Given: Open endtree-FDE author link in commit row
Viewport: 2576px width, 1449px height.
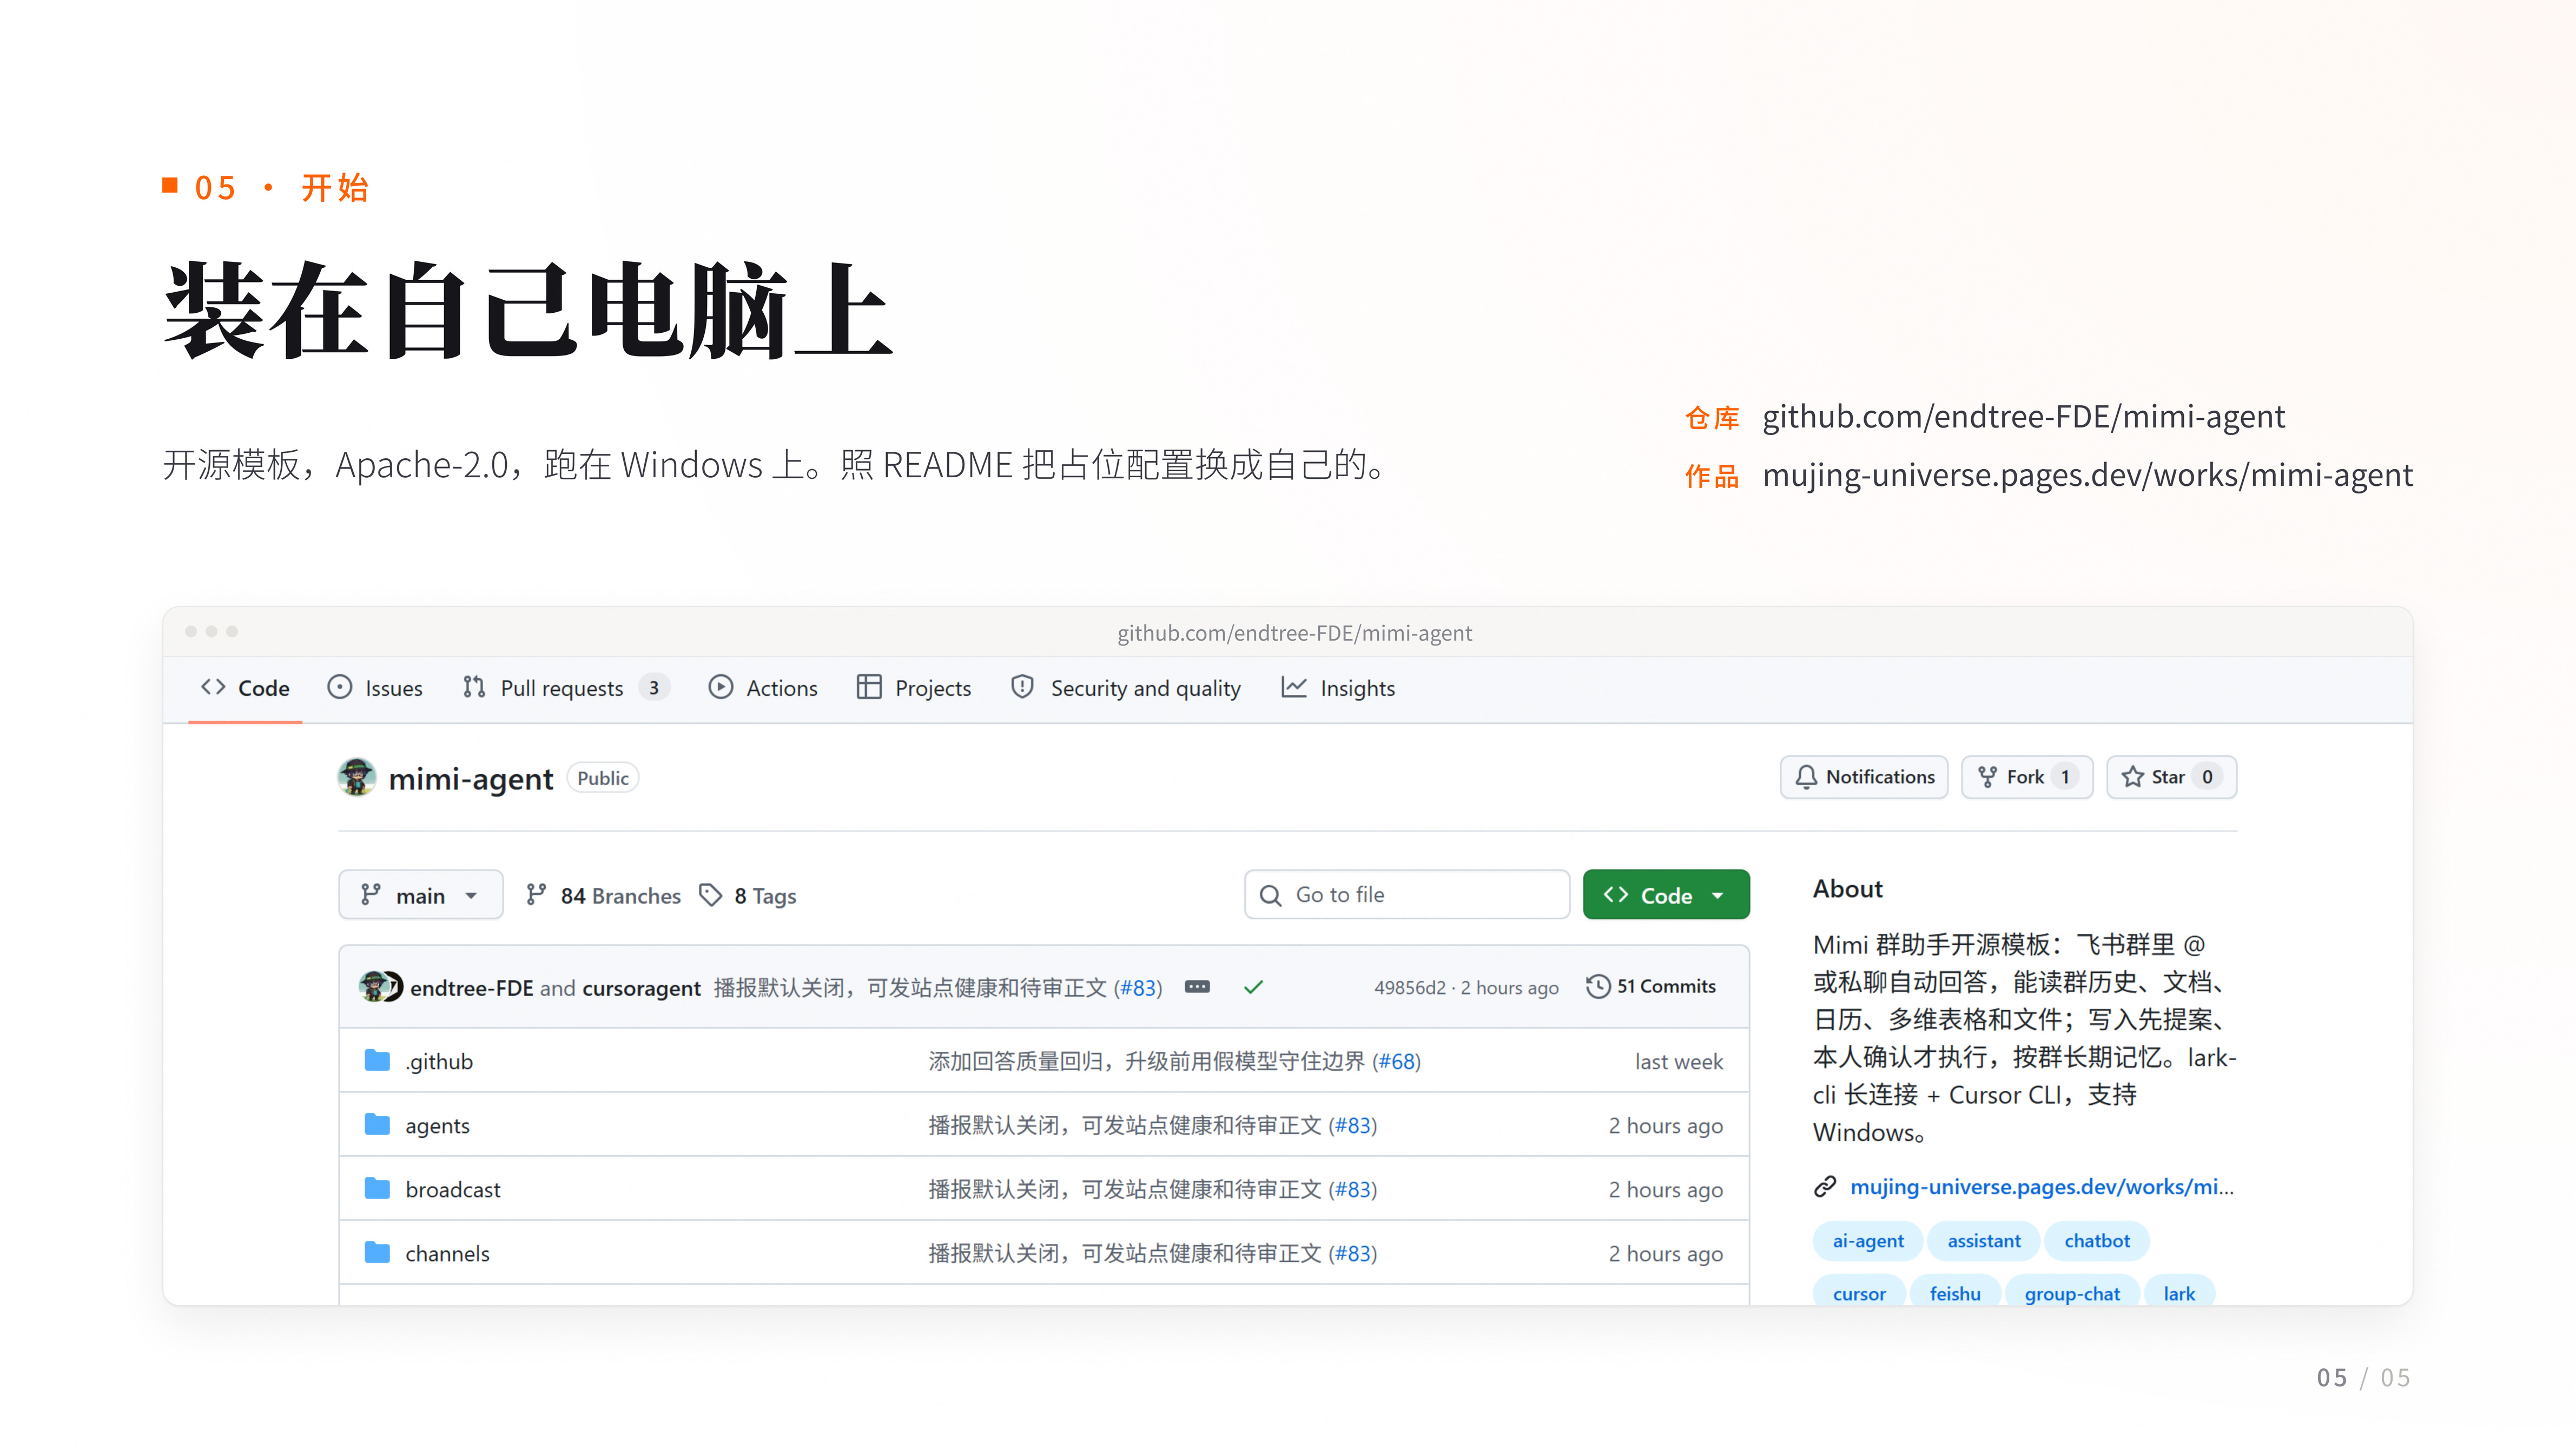Looking at the screenshot, I should (x=471, y=988).
